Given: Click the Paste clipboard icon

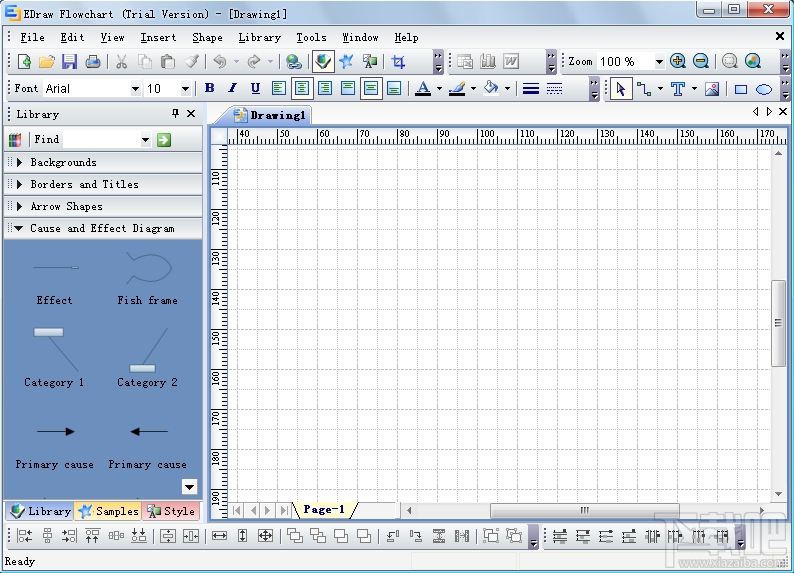Looking at the screenshot, I should (x=168, y=62).
